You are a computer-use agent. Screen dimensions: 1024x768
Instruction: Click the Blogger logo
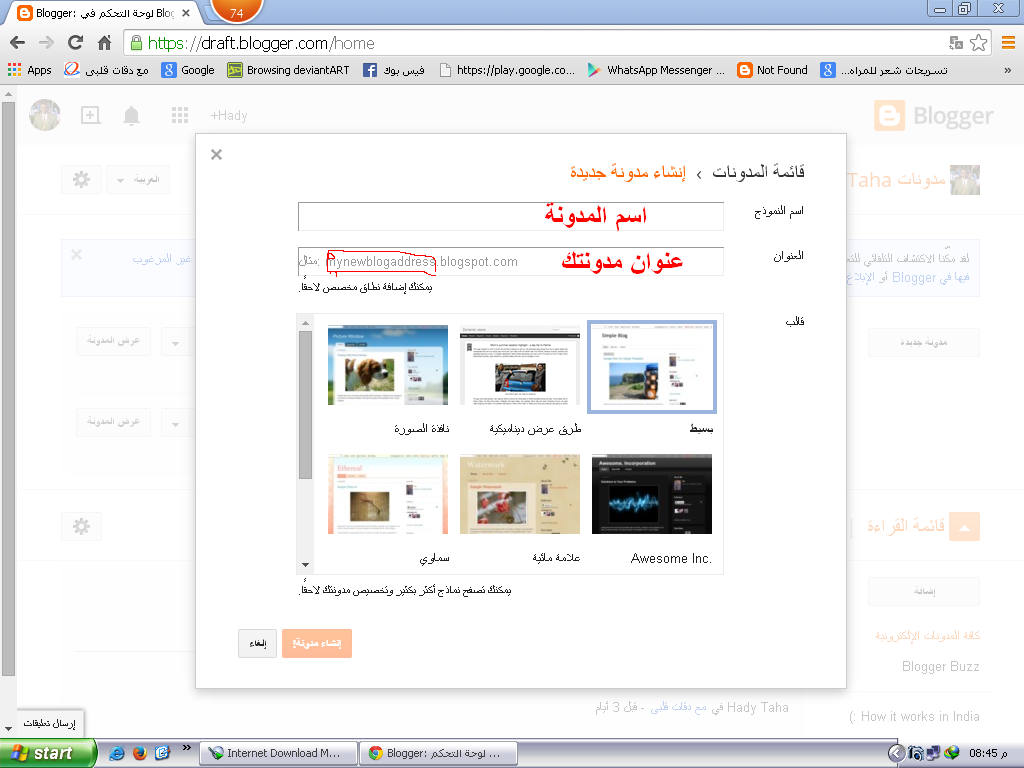pyautogui.click(x=934, y=116)
